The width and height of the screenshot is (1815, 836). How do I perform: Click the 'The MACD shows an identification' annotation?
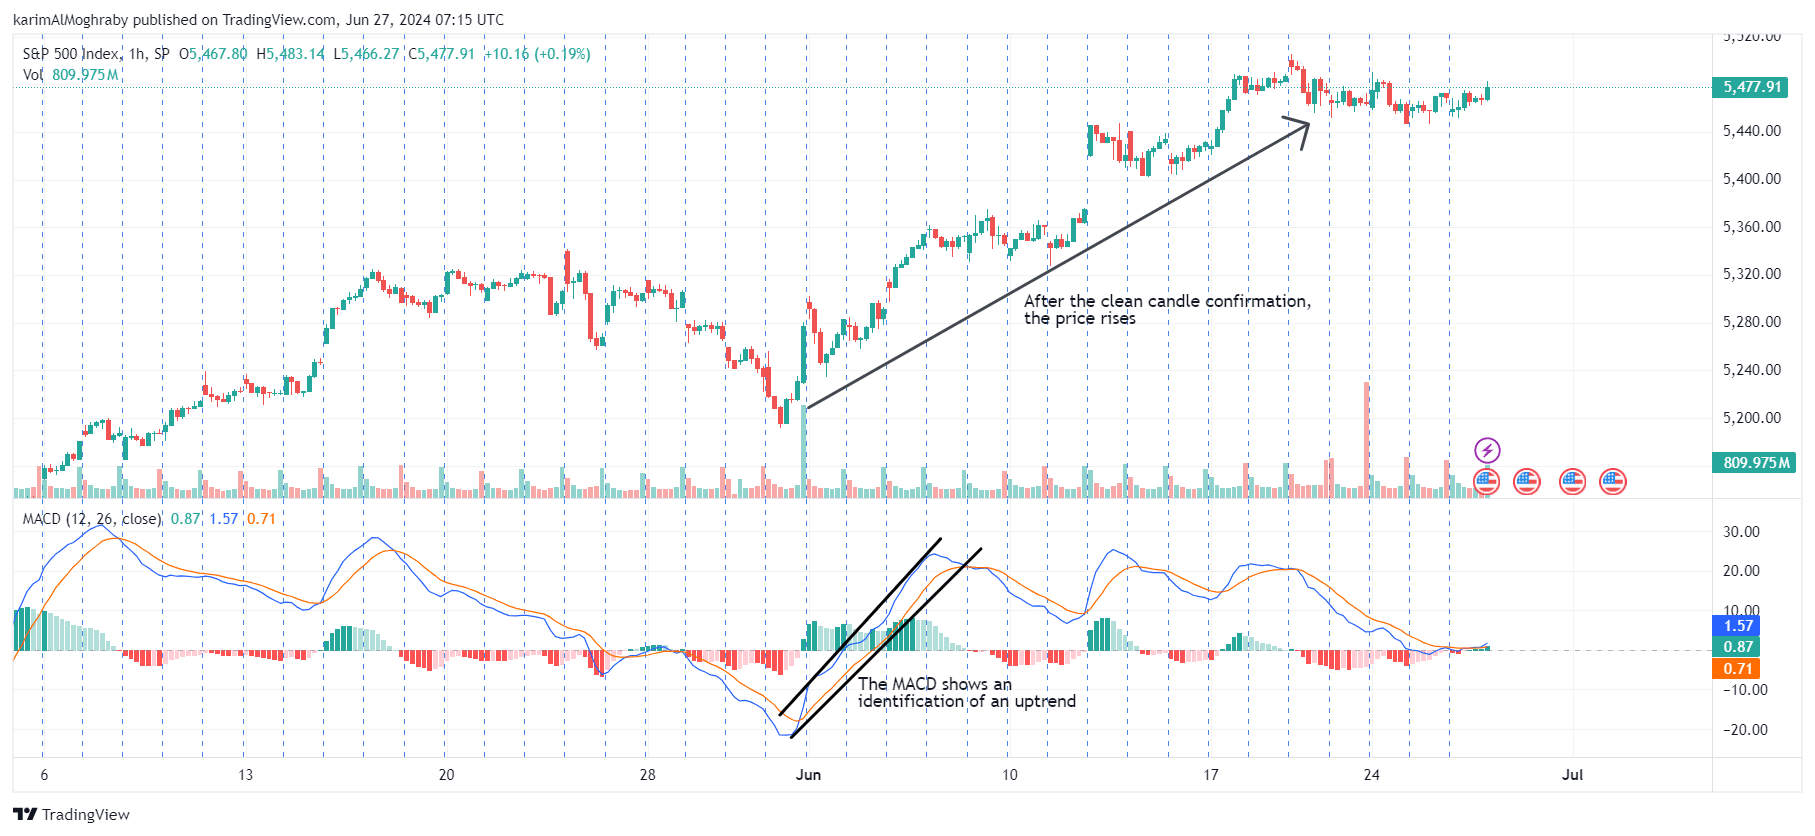(966, 693)
